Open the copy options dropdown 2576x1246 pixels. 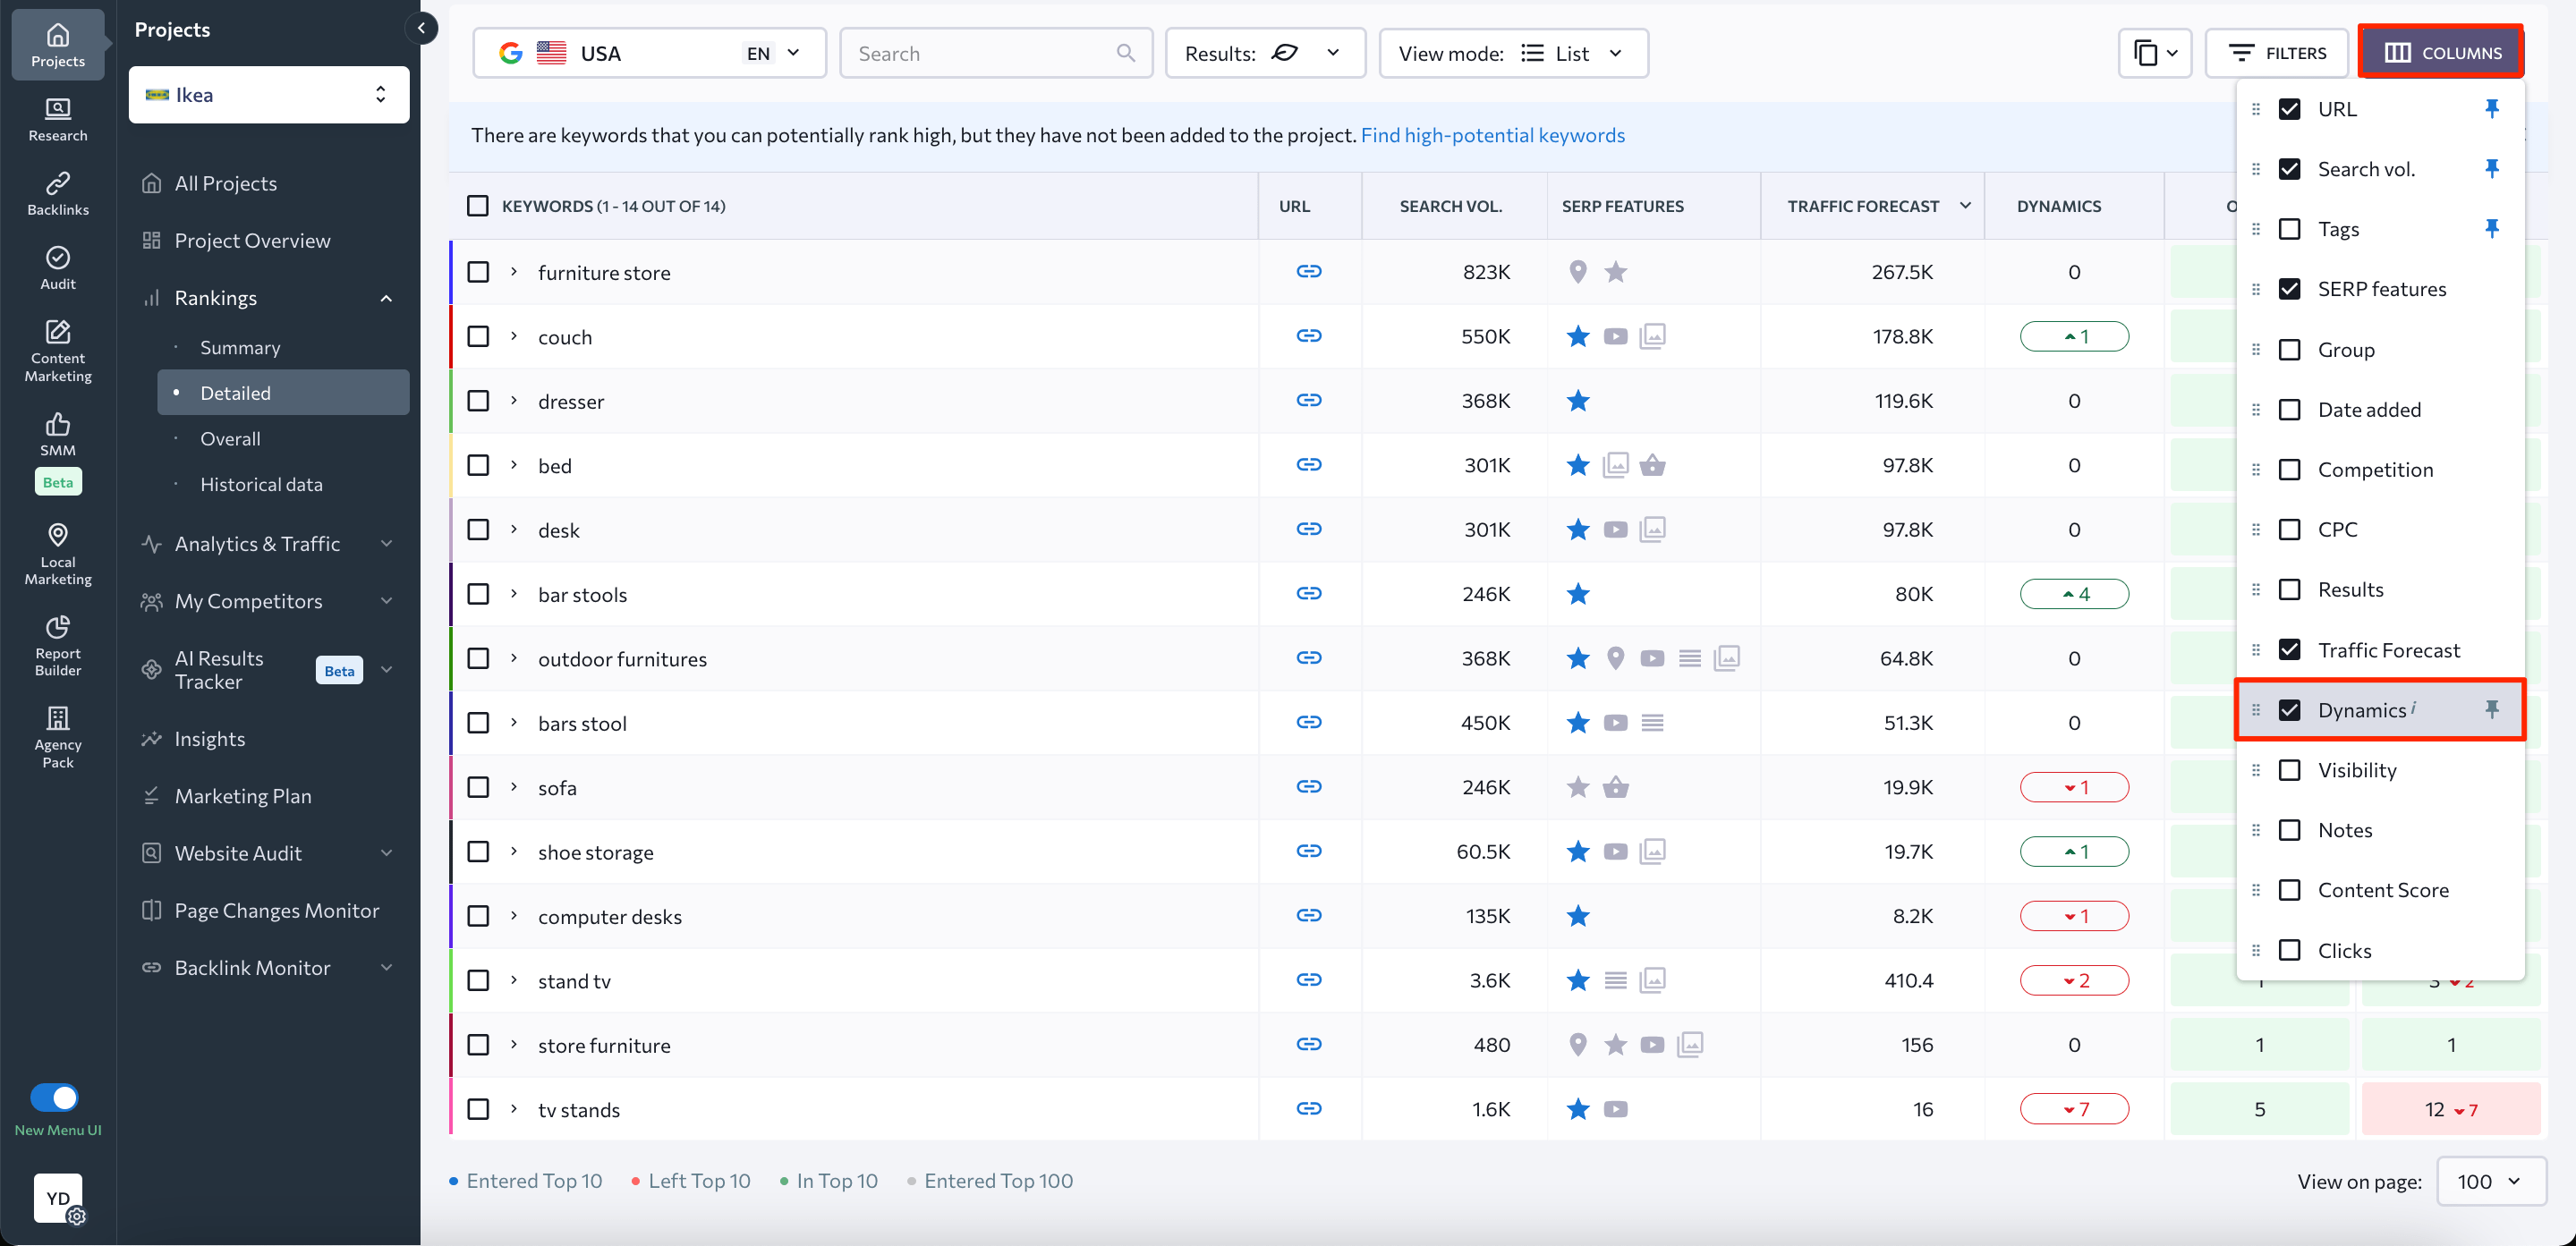2154,53
